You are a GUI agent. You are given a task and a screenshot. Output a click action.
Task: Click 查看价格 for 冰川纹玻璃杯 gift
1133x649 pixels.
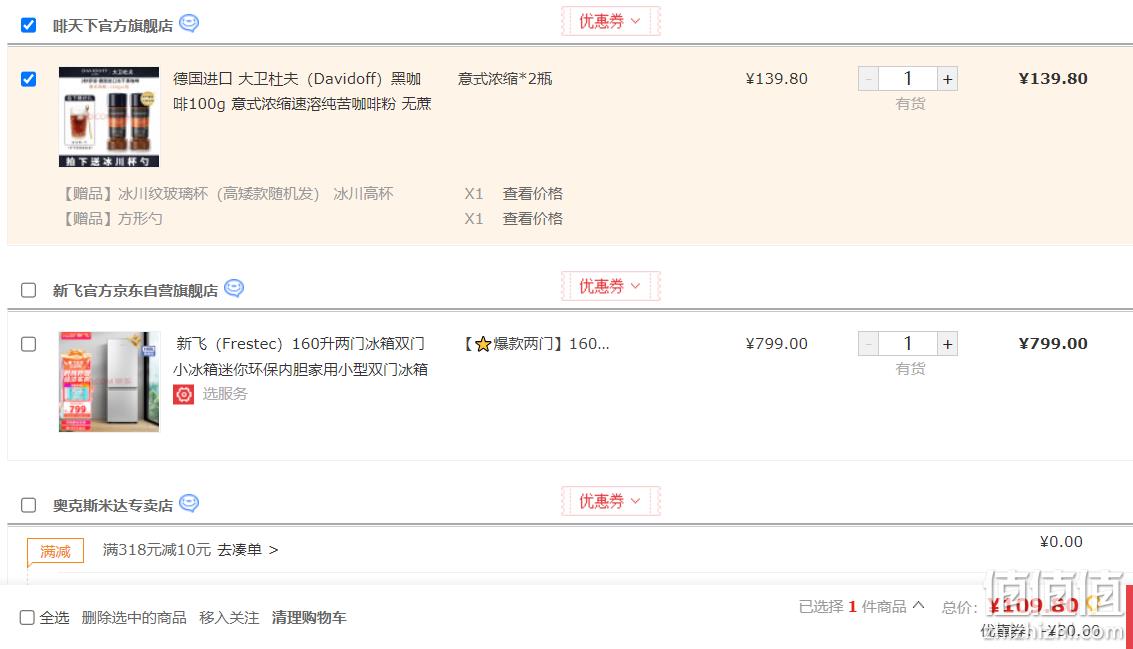pyautogui.click(x=533, y=194)
